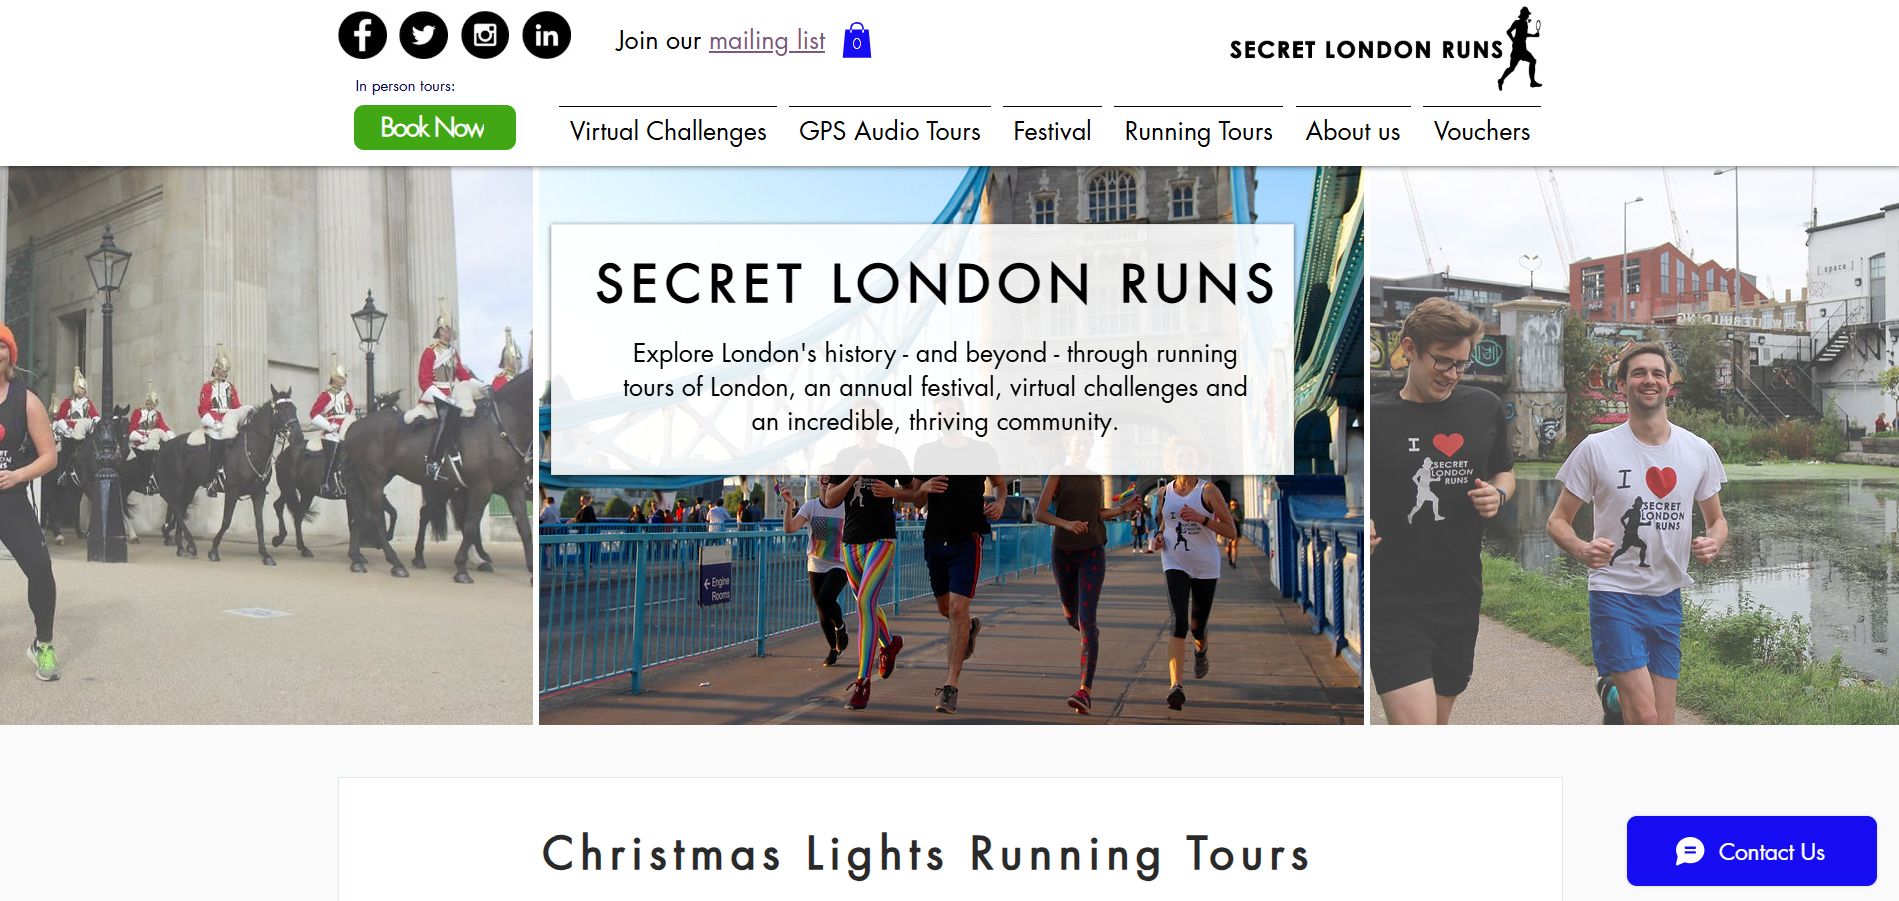The image size is (1899, 901).
Task: Open the Facebook social icon
Action: click(362, 34)
